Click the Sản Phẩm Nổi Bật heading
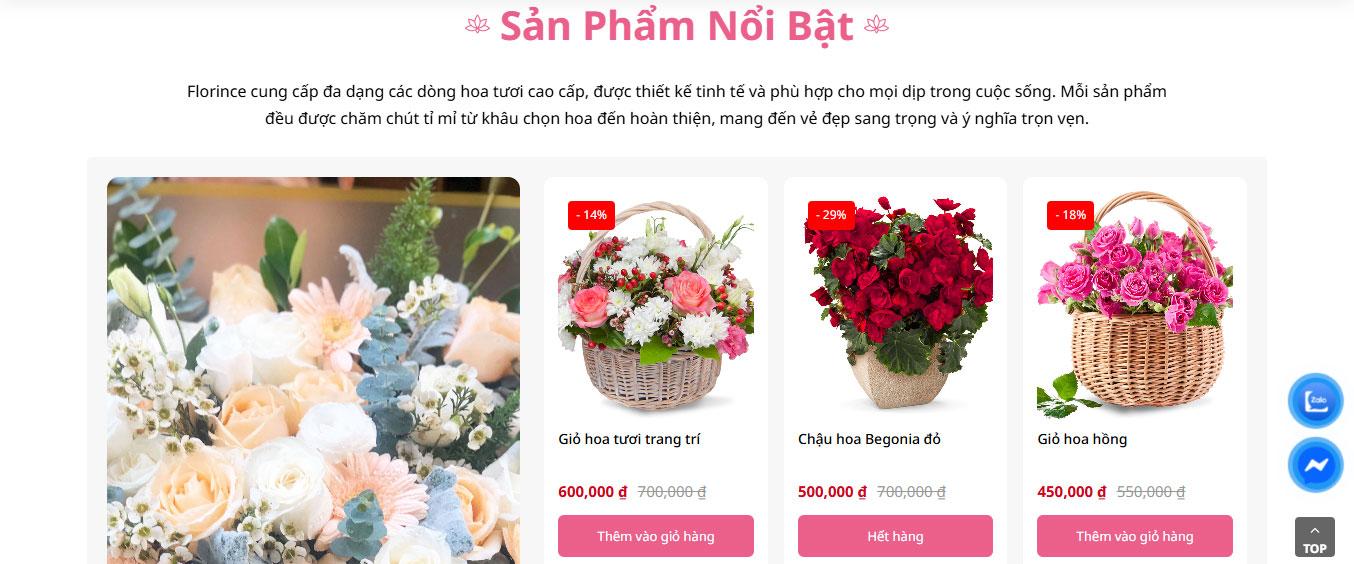Image resolution: width=1354 pixels, height=564 pixels. tap(677, 26)
